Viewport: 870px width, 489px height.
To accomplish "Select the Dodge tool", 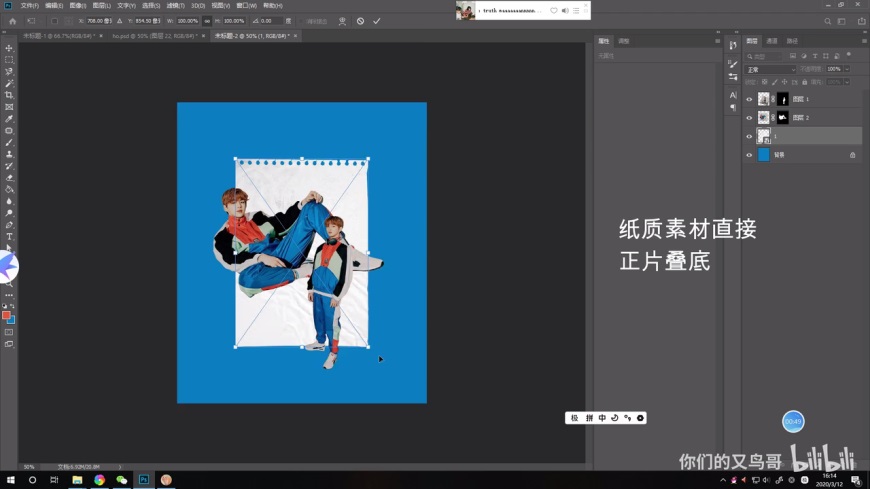I will pyautogui.click(x=9, y=213).
